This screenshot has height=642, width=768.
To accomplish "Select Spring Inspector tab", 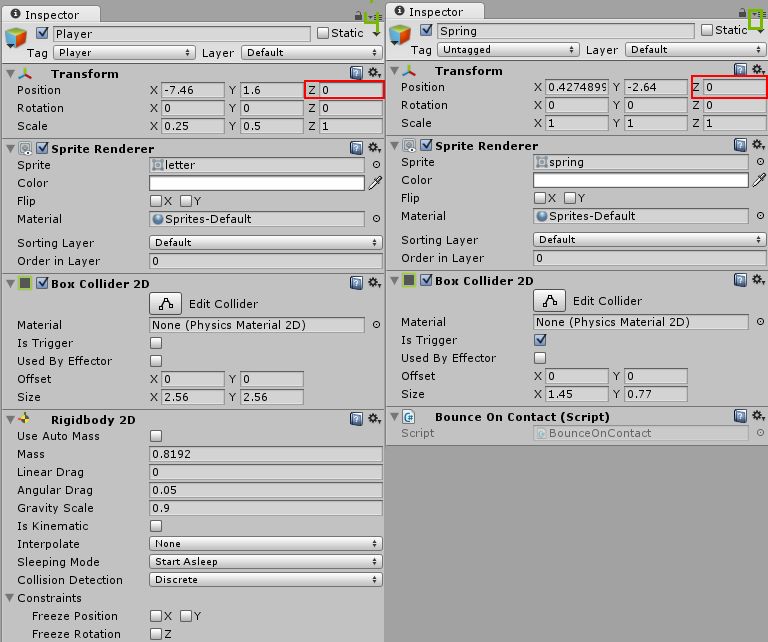I will [x=435, y=12].
